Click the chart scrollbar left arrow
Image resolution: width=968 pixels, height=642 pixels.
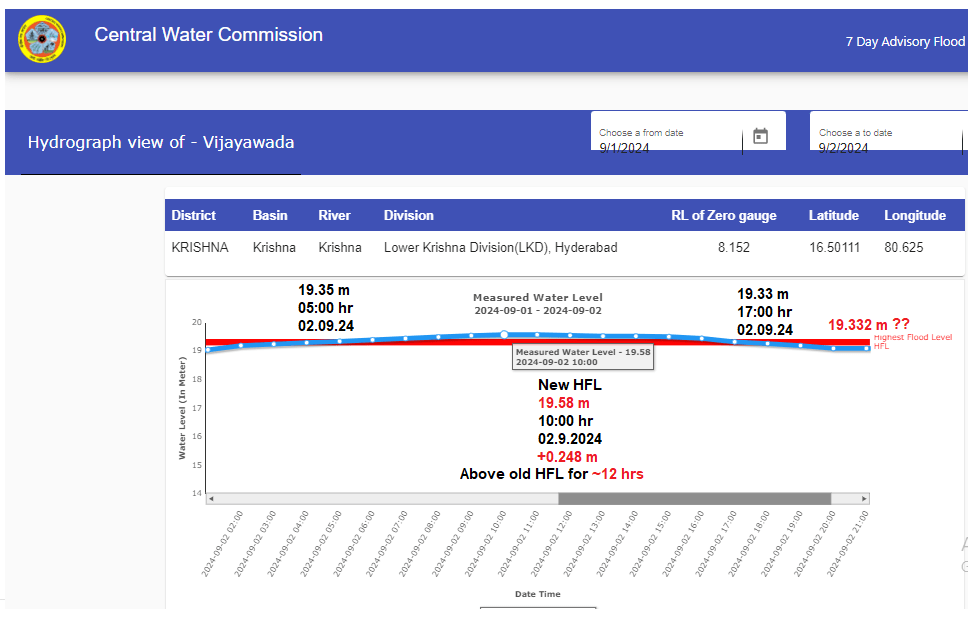click(211, 498)
